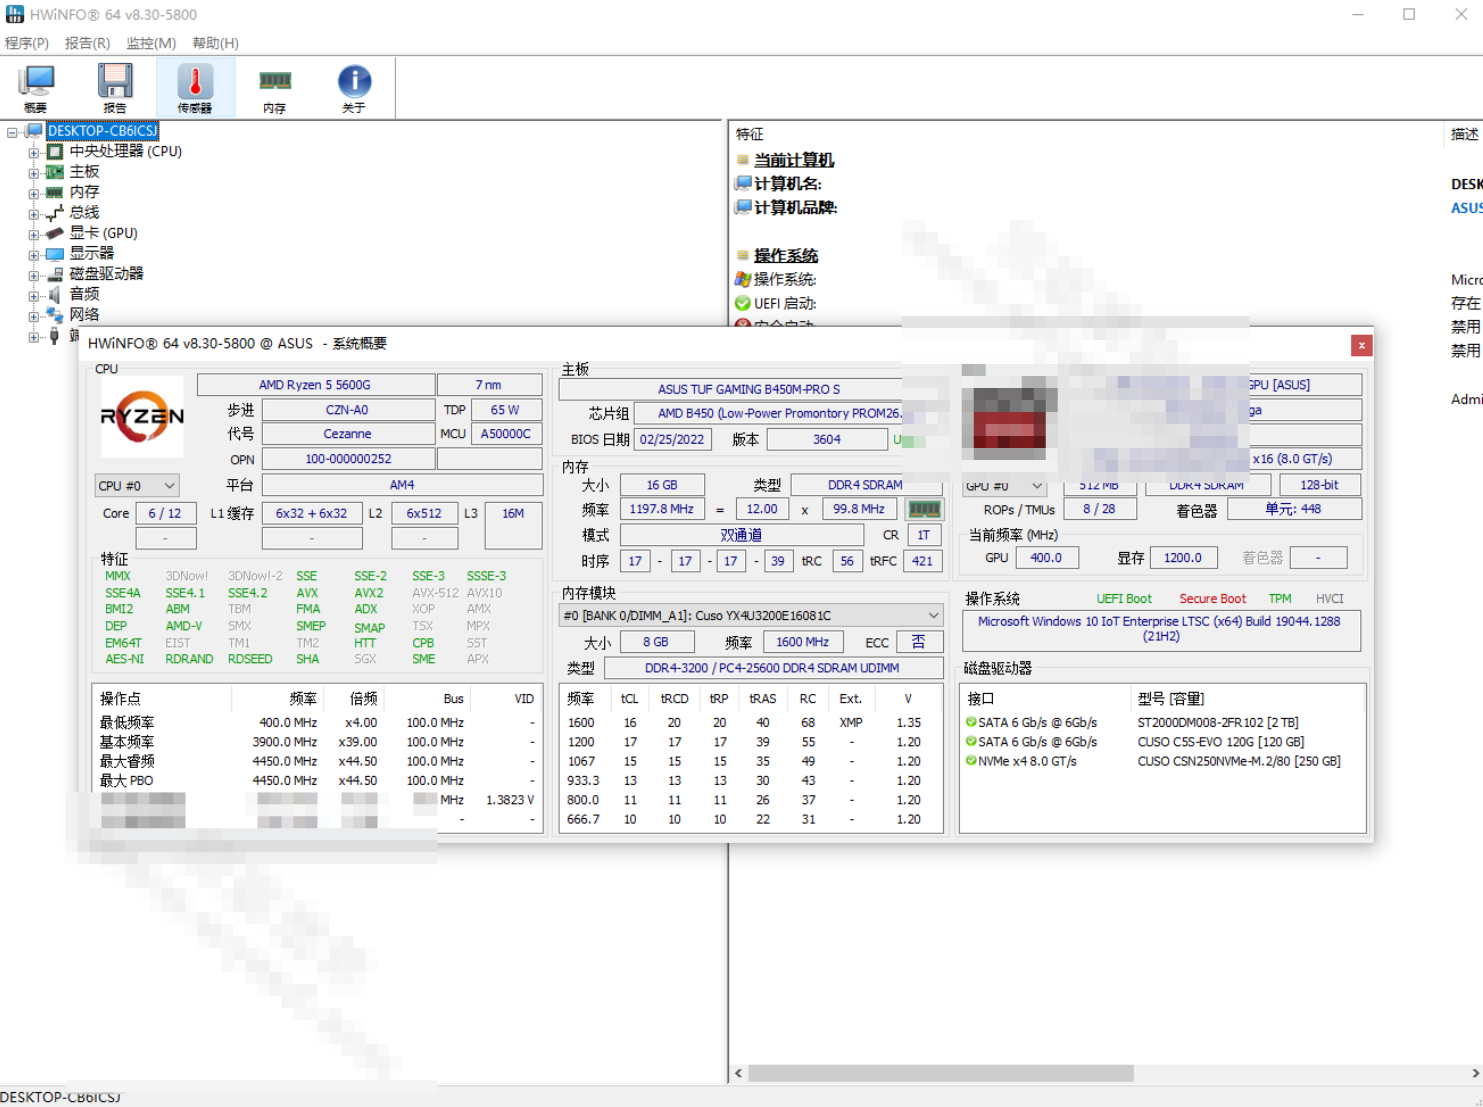Expand the 显卡 (GPU) tree node
This screenshot has height=1107, width=1483.
34,233
